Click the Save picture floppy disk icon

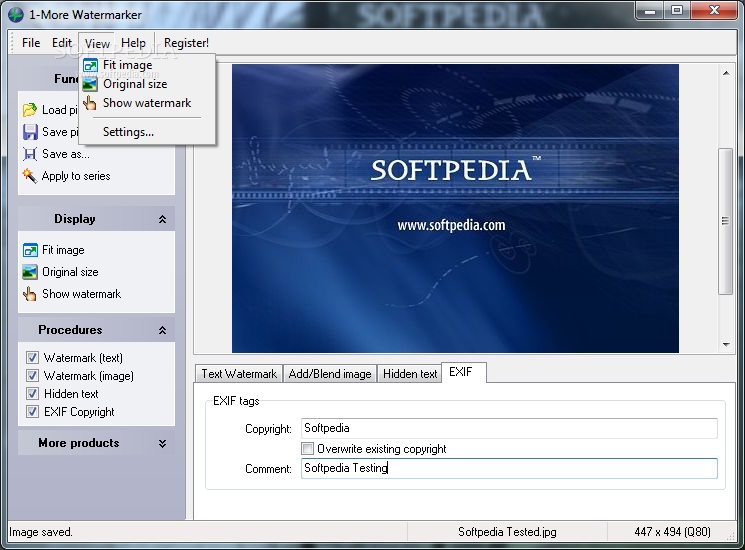tap(30, 132)
